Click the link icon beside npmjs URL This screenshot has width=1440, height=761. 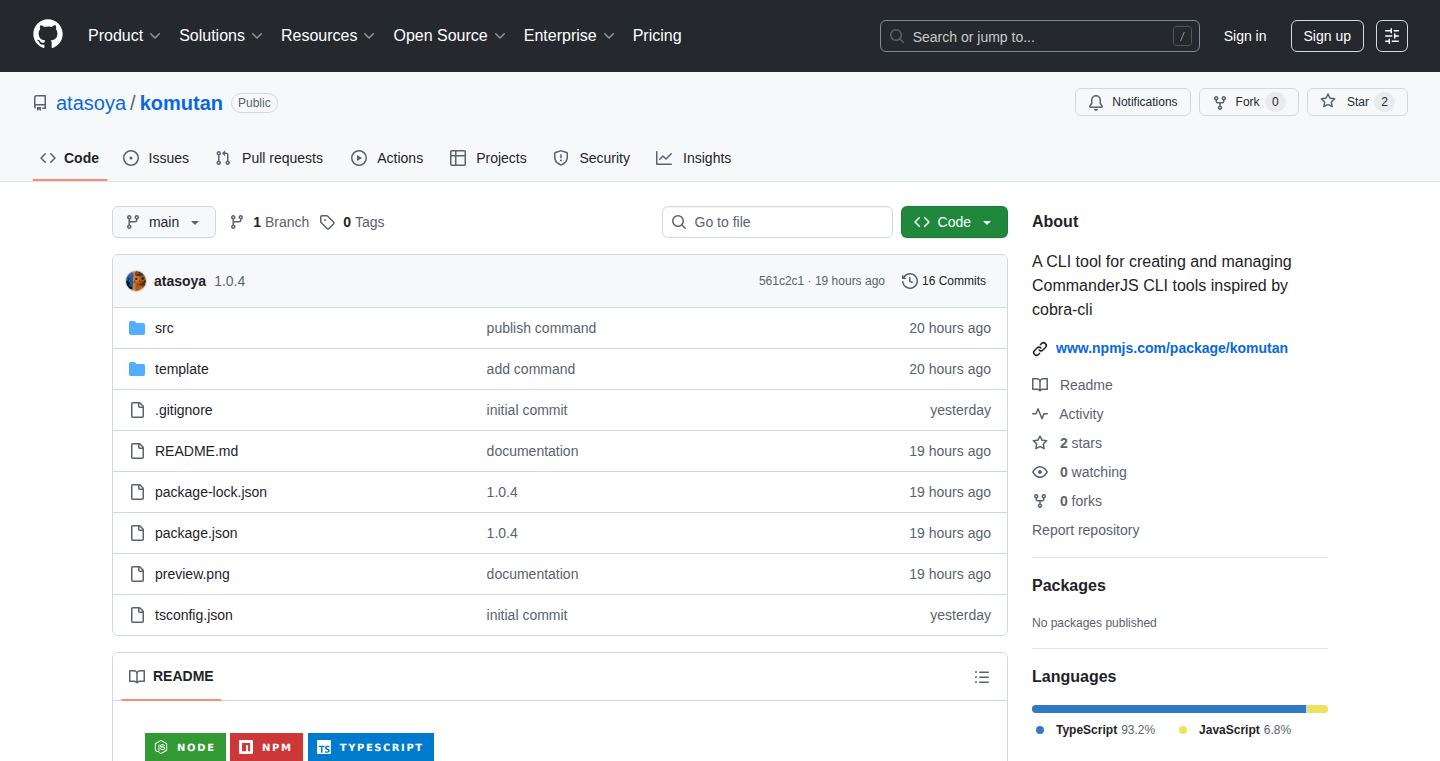pyautogui.click(x=1040, y=349)
